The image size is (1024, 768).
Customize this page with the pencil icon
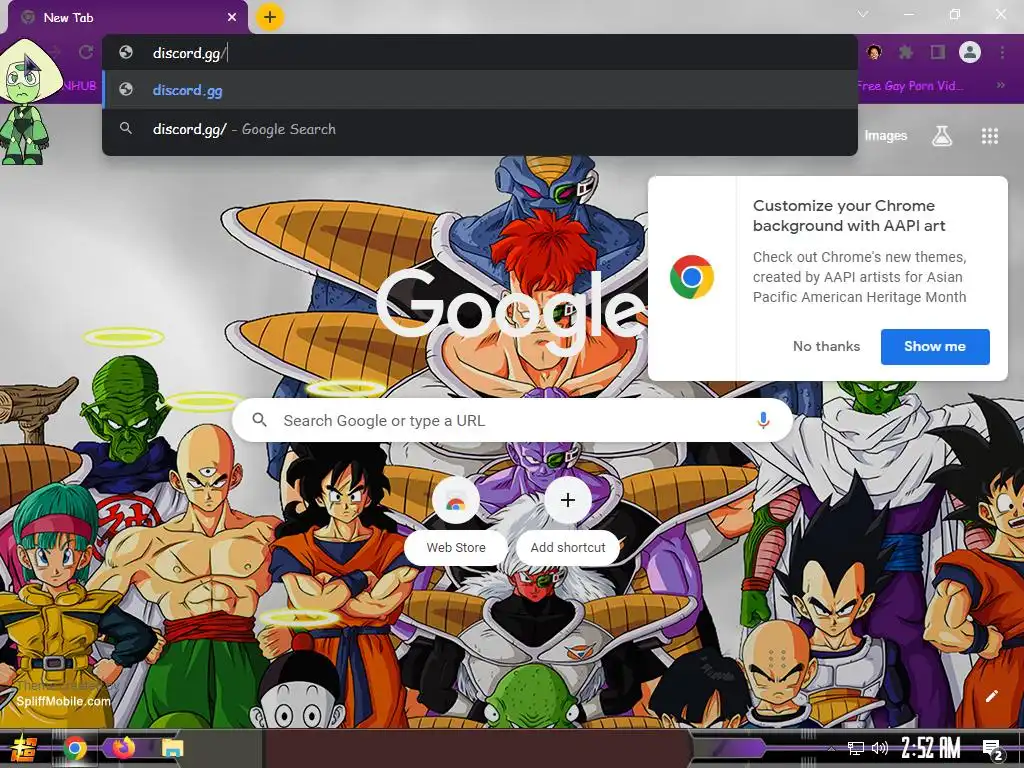[x=991, y=696]
